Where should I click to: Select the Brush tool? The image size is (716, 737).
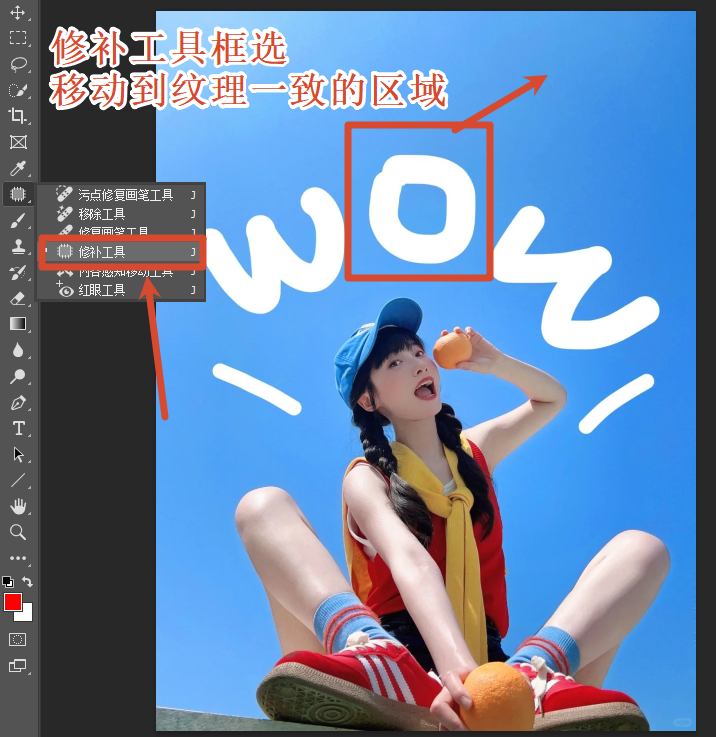click(18, 220)
